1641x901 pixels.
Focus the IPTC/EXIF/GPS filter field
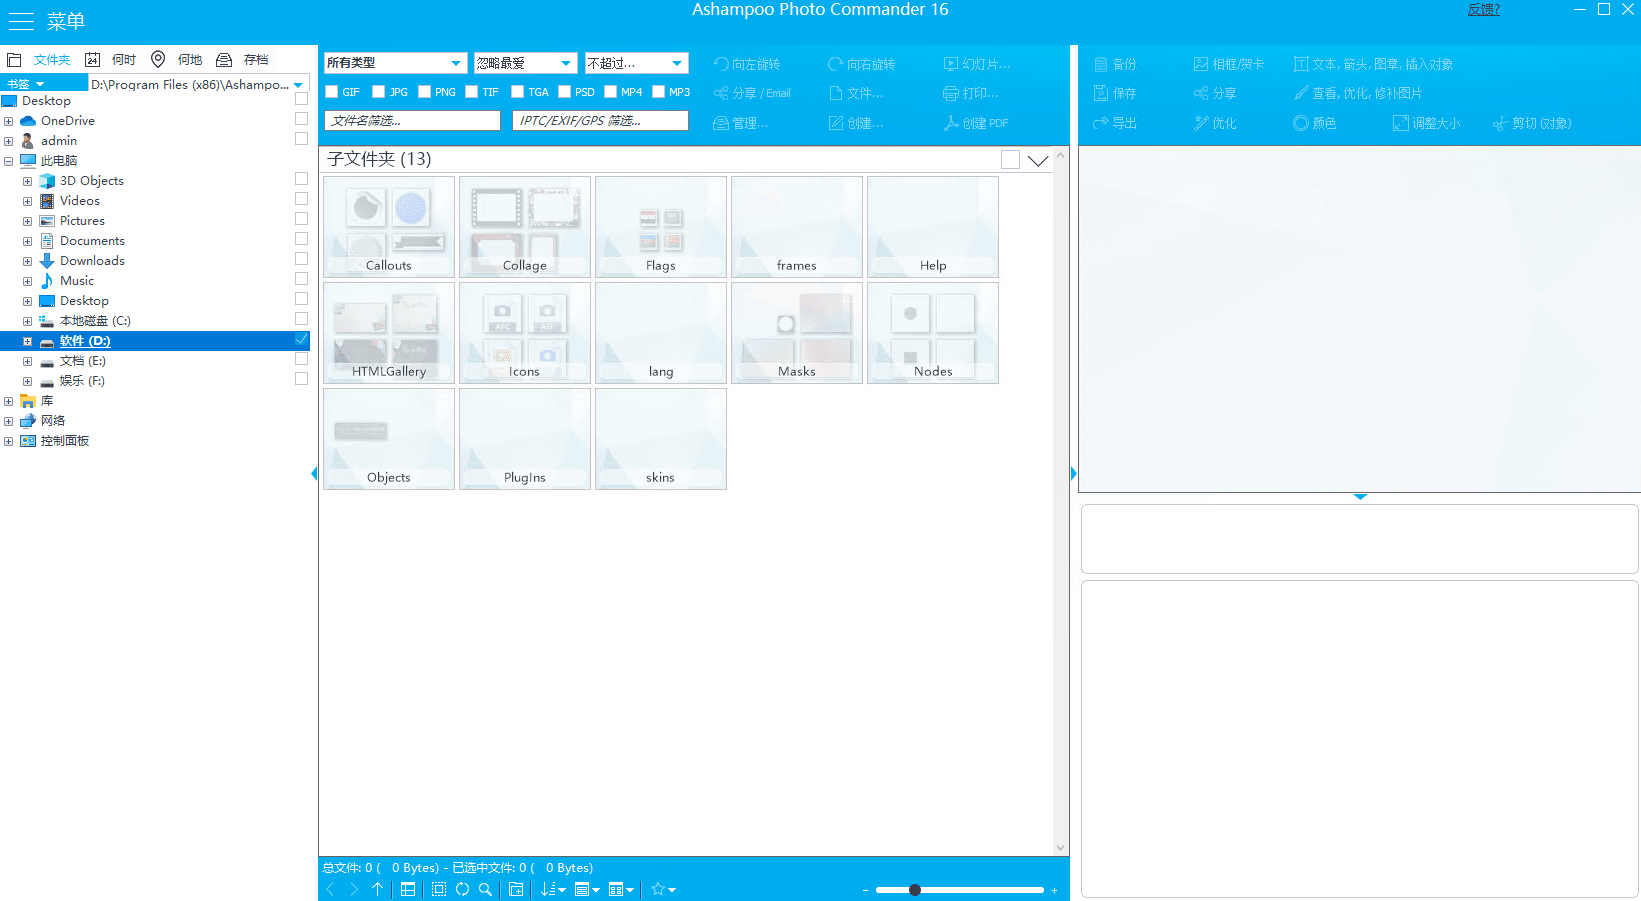coord(600,121)
